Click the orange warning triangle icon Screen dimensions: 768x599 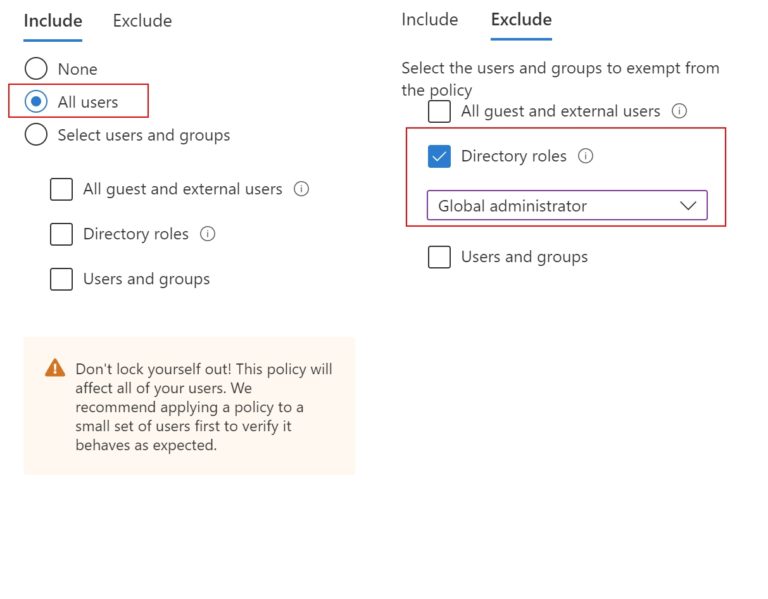[55, 369]
